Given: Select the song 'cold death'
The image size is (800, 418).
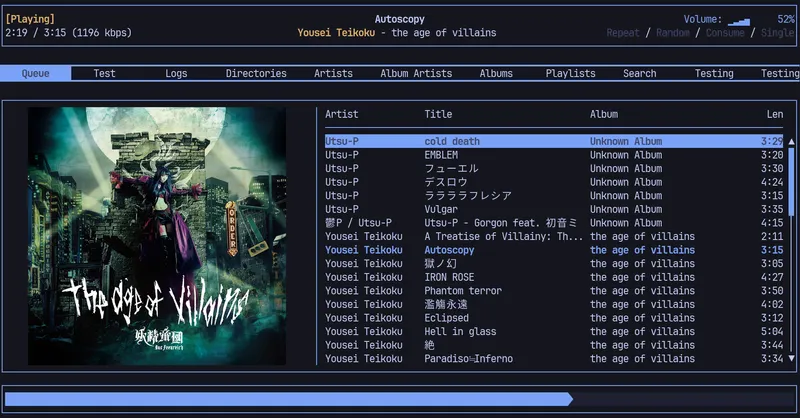Looking at the screenshot, I should [554, 141].
